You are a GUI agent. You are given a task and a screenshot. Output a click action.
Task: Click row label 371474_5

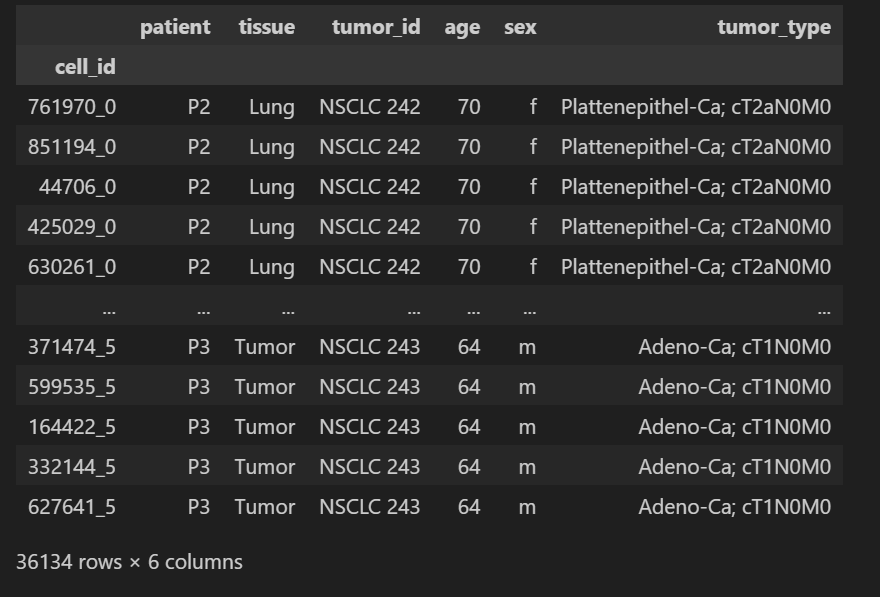[72, 347]
